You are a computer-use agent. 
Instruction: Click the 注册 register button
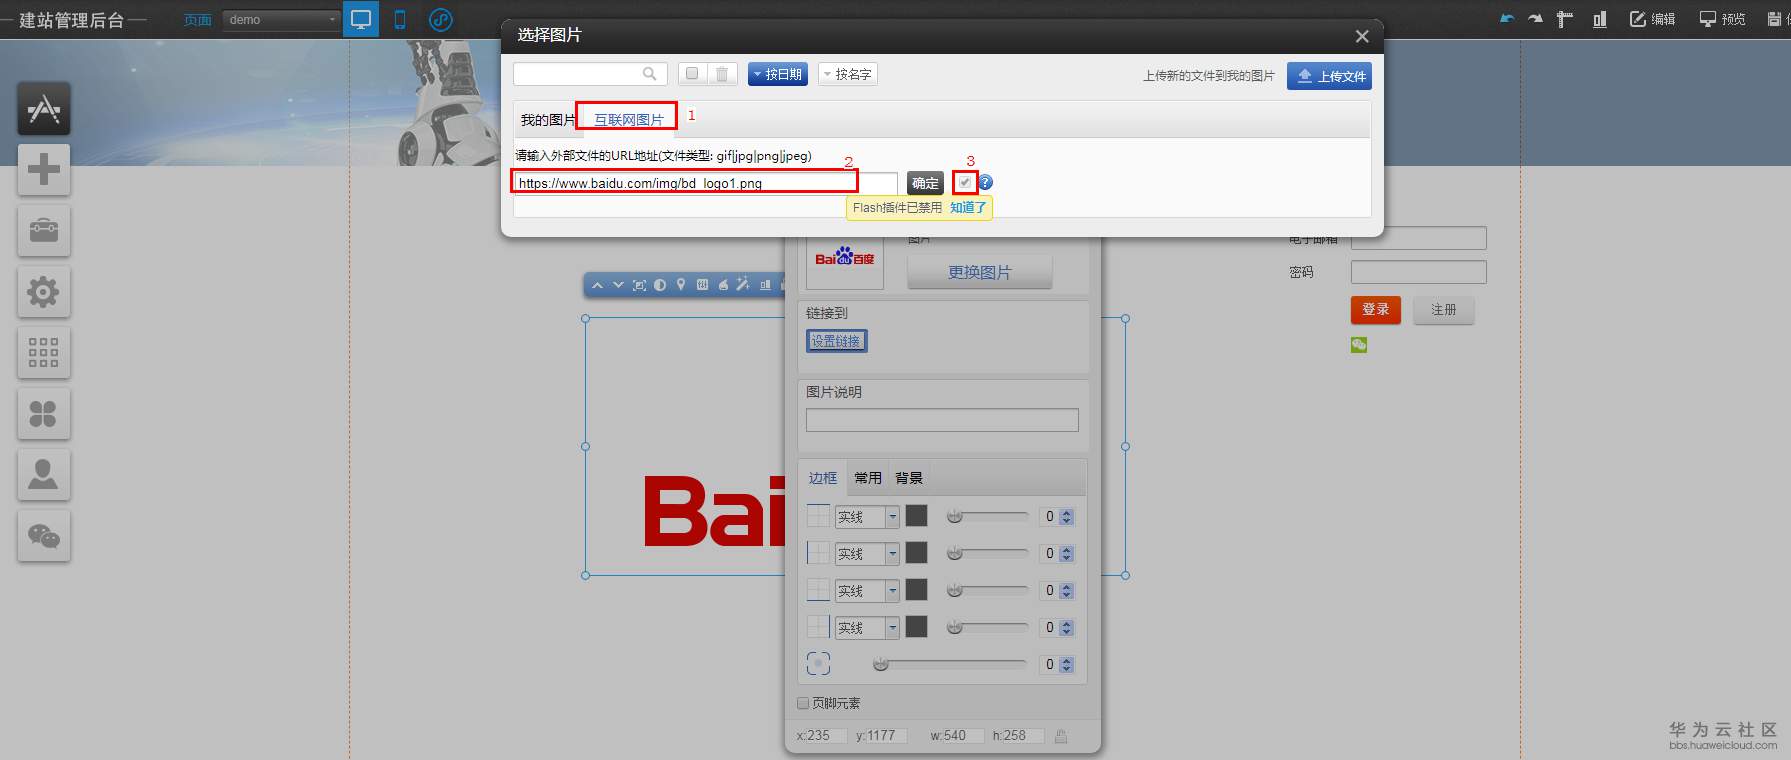click(1444, 310)
